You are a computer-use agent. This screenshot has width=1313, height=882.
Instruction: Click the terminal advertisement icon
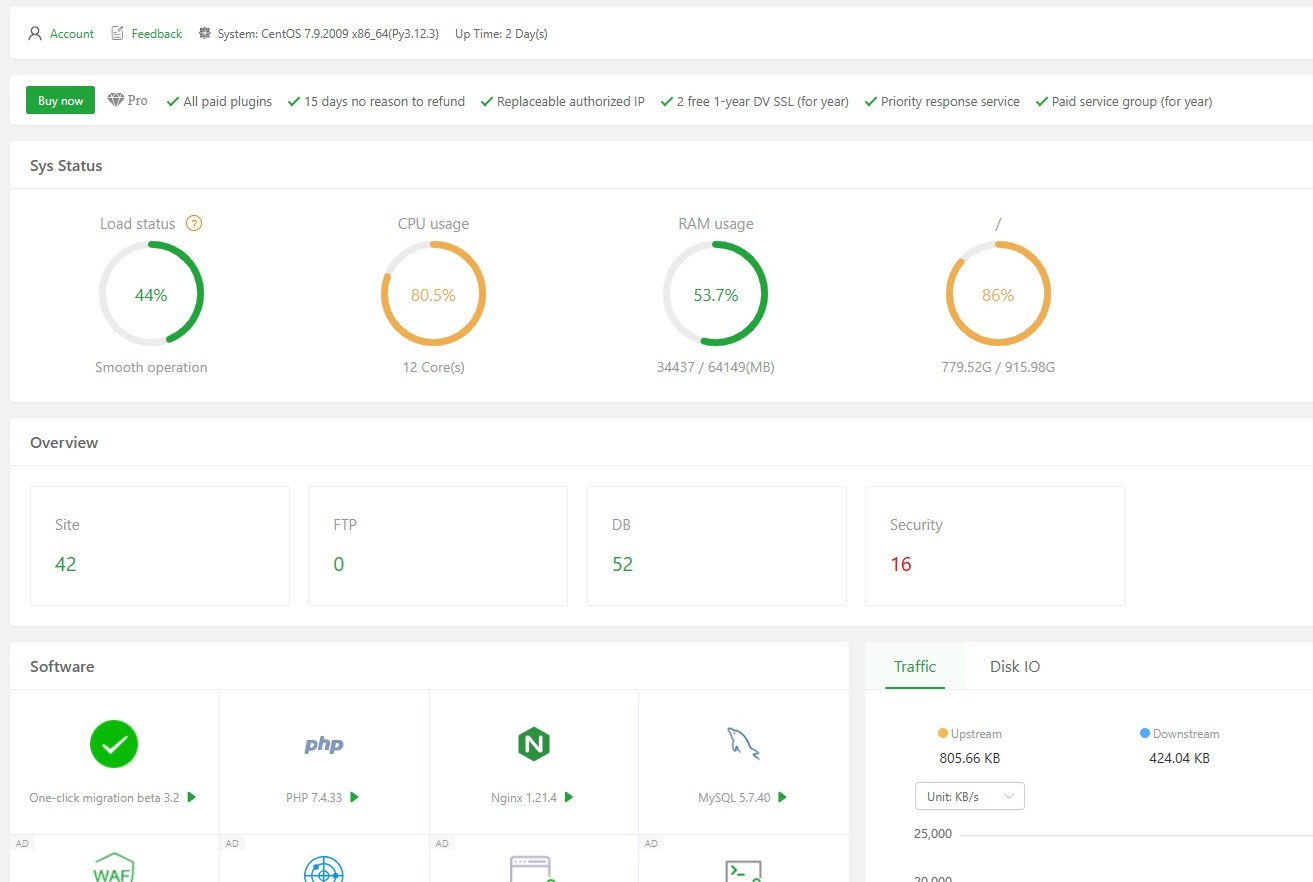742,870
